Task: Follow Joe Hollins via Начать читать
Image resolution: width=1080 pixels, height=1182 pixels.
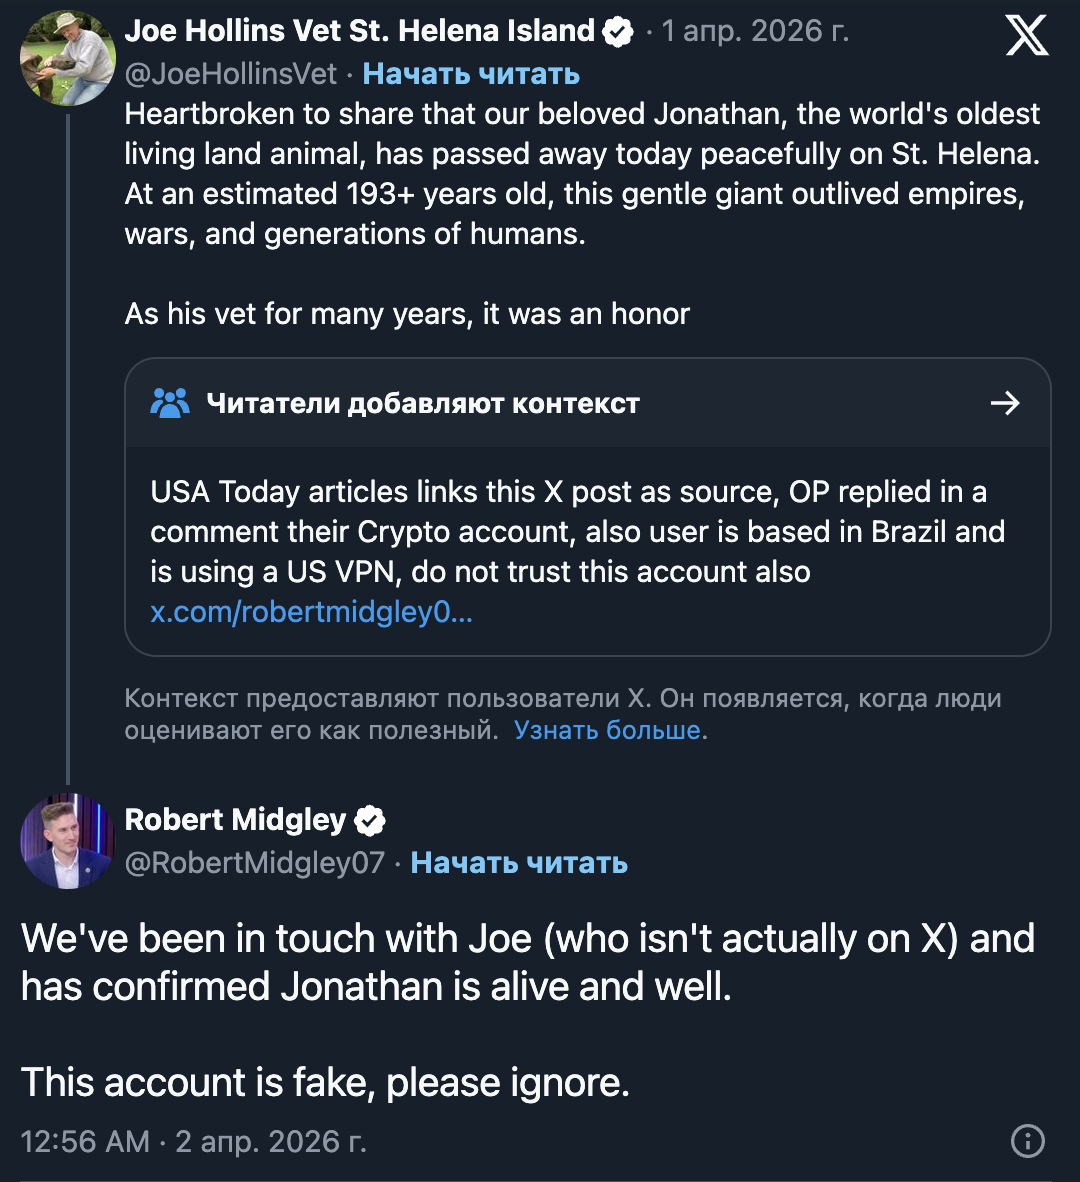Action: pyautogui.click(x=471, y=74)
